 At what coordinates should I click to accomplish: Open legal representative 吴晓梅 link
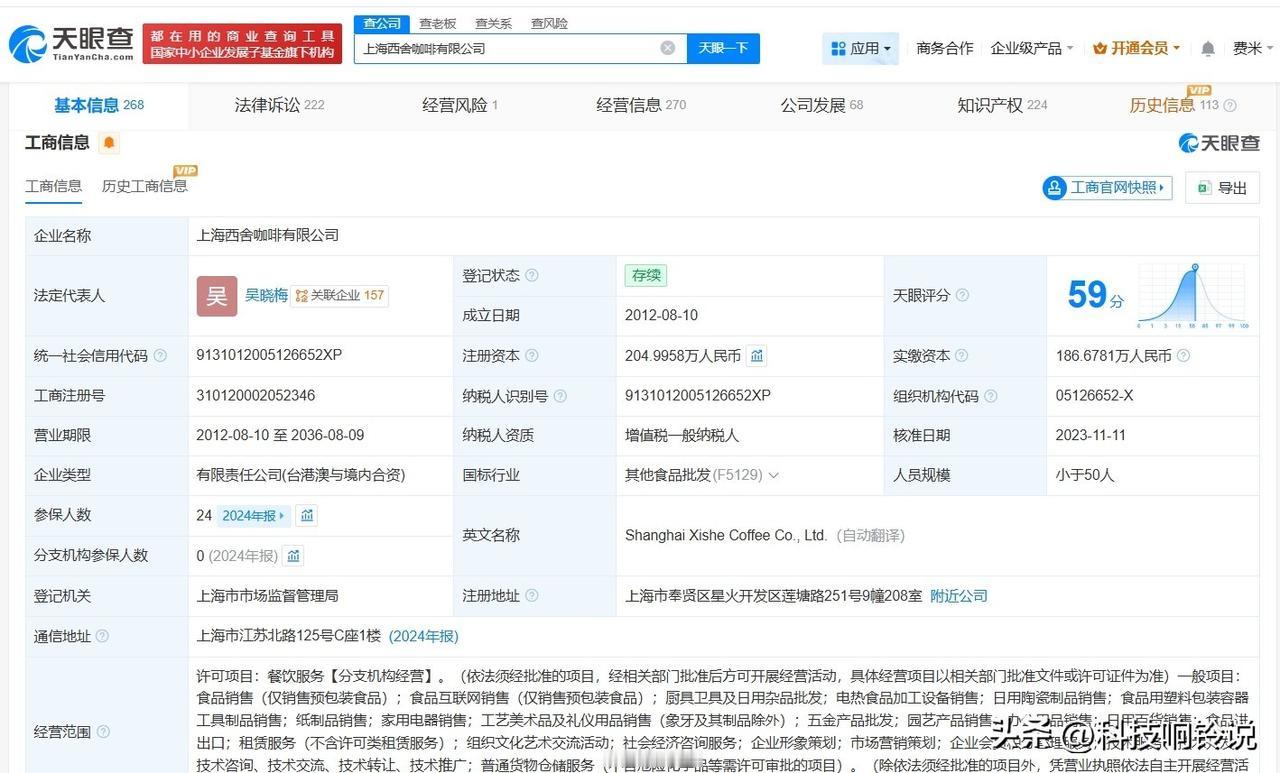pos(266,295)
